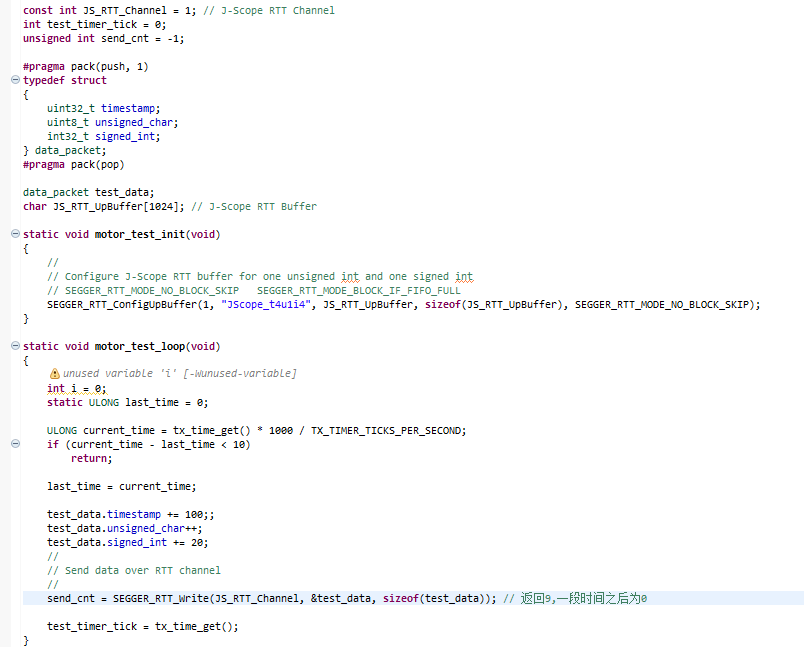Click the TX_TIMER_TICKS_PER_SECOND macro
Image resolution: width=804 pixels, height=647 pixels.
coord(389,430)
